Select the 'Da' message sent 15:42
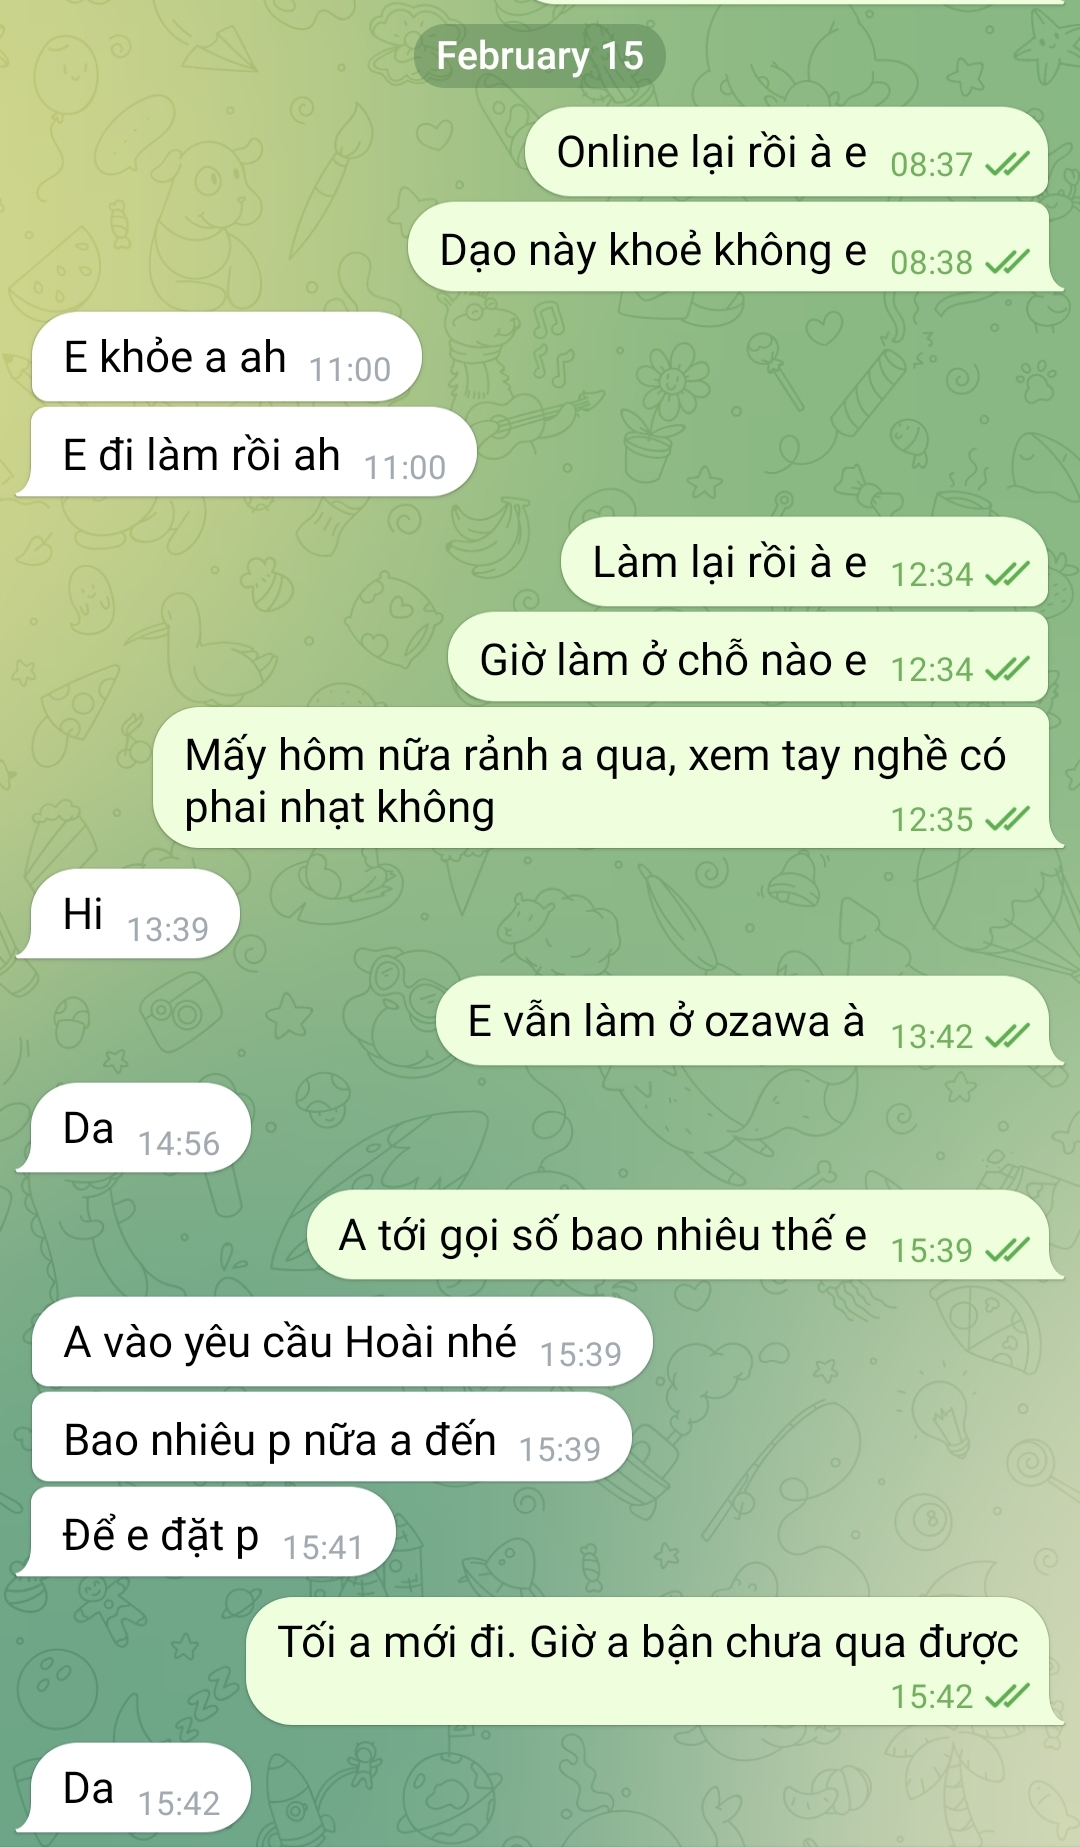 [x=133, y=1788]
